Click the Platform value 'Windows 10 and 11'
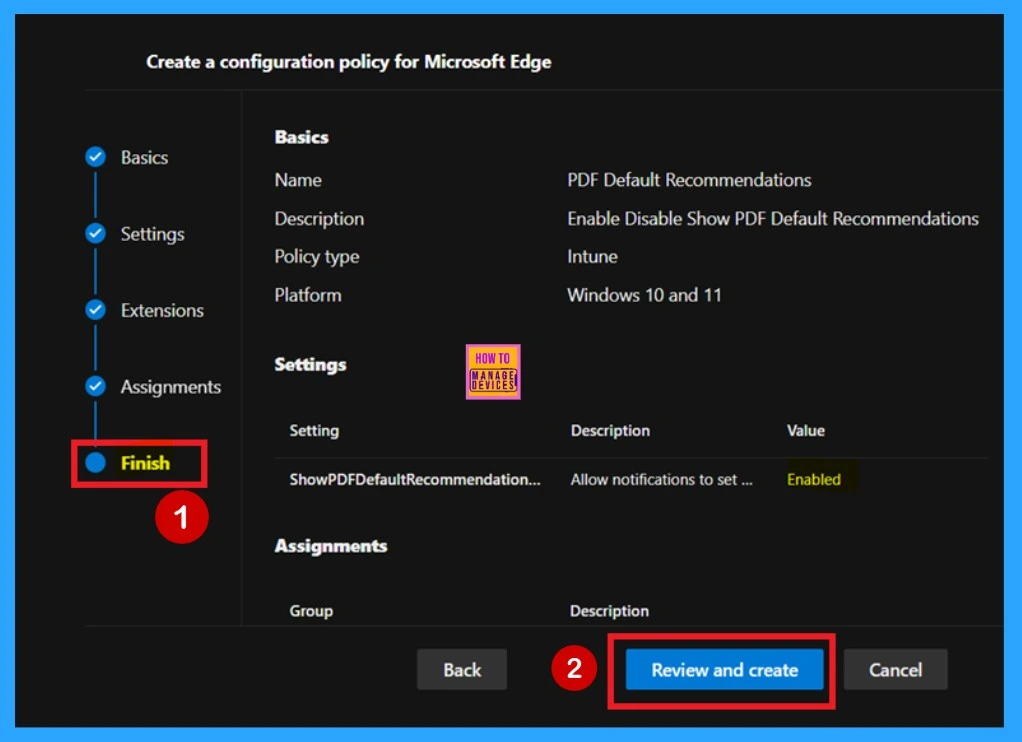Screen dimensions: 1022x742 tap(644, 295)
